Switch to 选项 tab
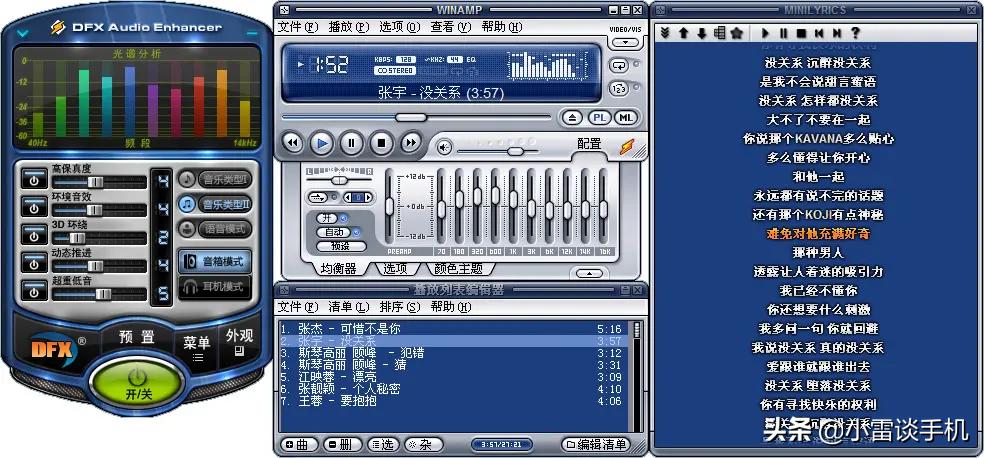984x458 pixels. pos(395,269)
